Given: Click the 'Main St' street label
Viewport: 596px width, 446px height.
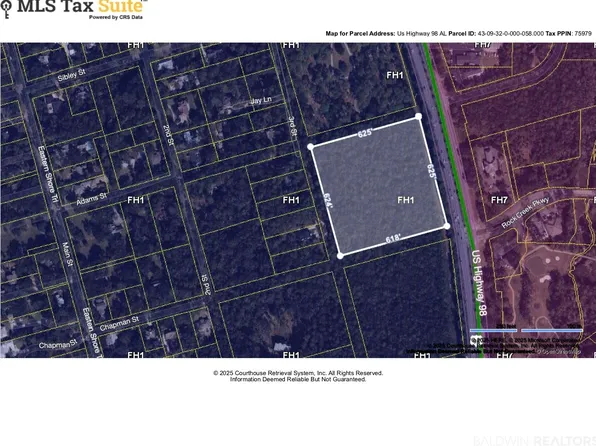Looking at the screenshot, I should pyautogui.click(x=67, y=254).
